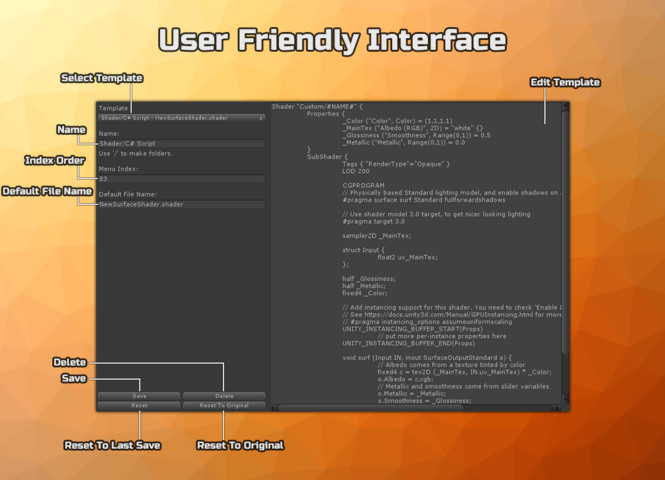Open the Template dropdown showing NewSurfaceShader.shader

click(182, 118)
